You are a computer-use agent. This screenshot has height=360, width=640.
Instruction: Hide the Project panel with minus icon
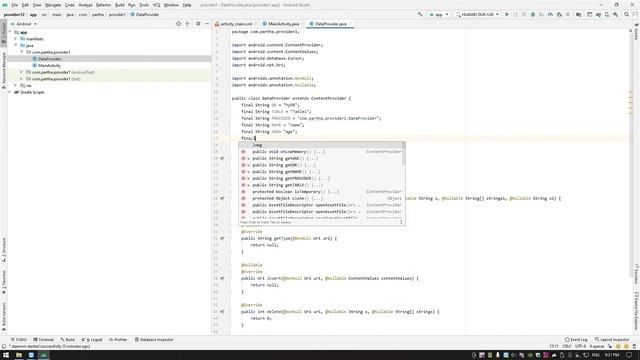(207, 24)
